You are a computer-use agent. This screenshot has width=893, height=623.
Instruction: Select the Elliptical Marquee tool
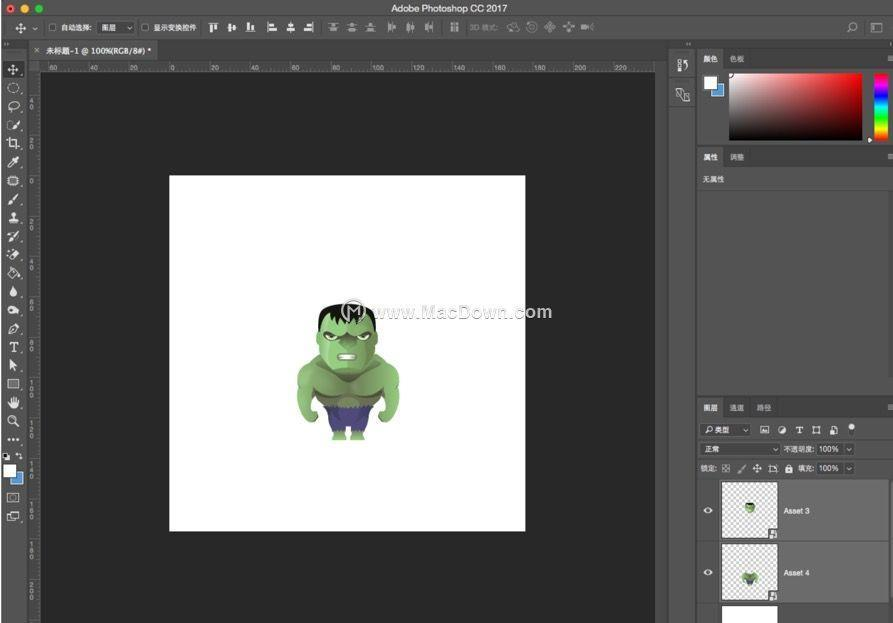(13, 88)
